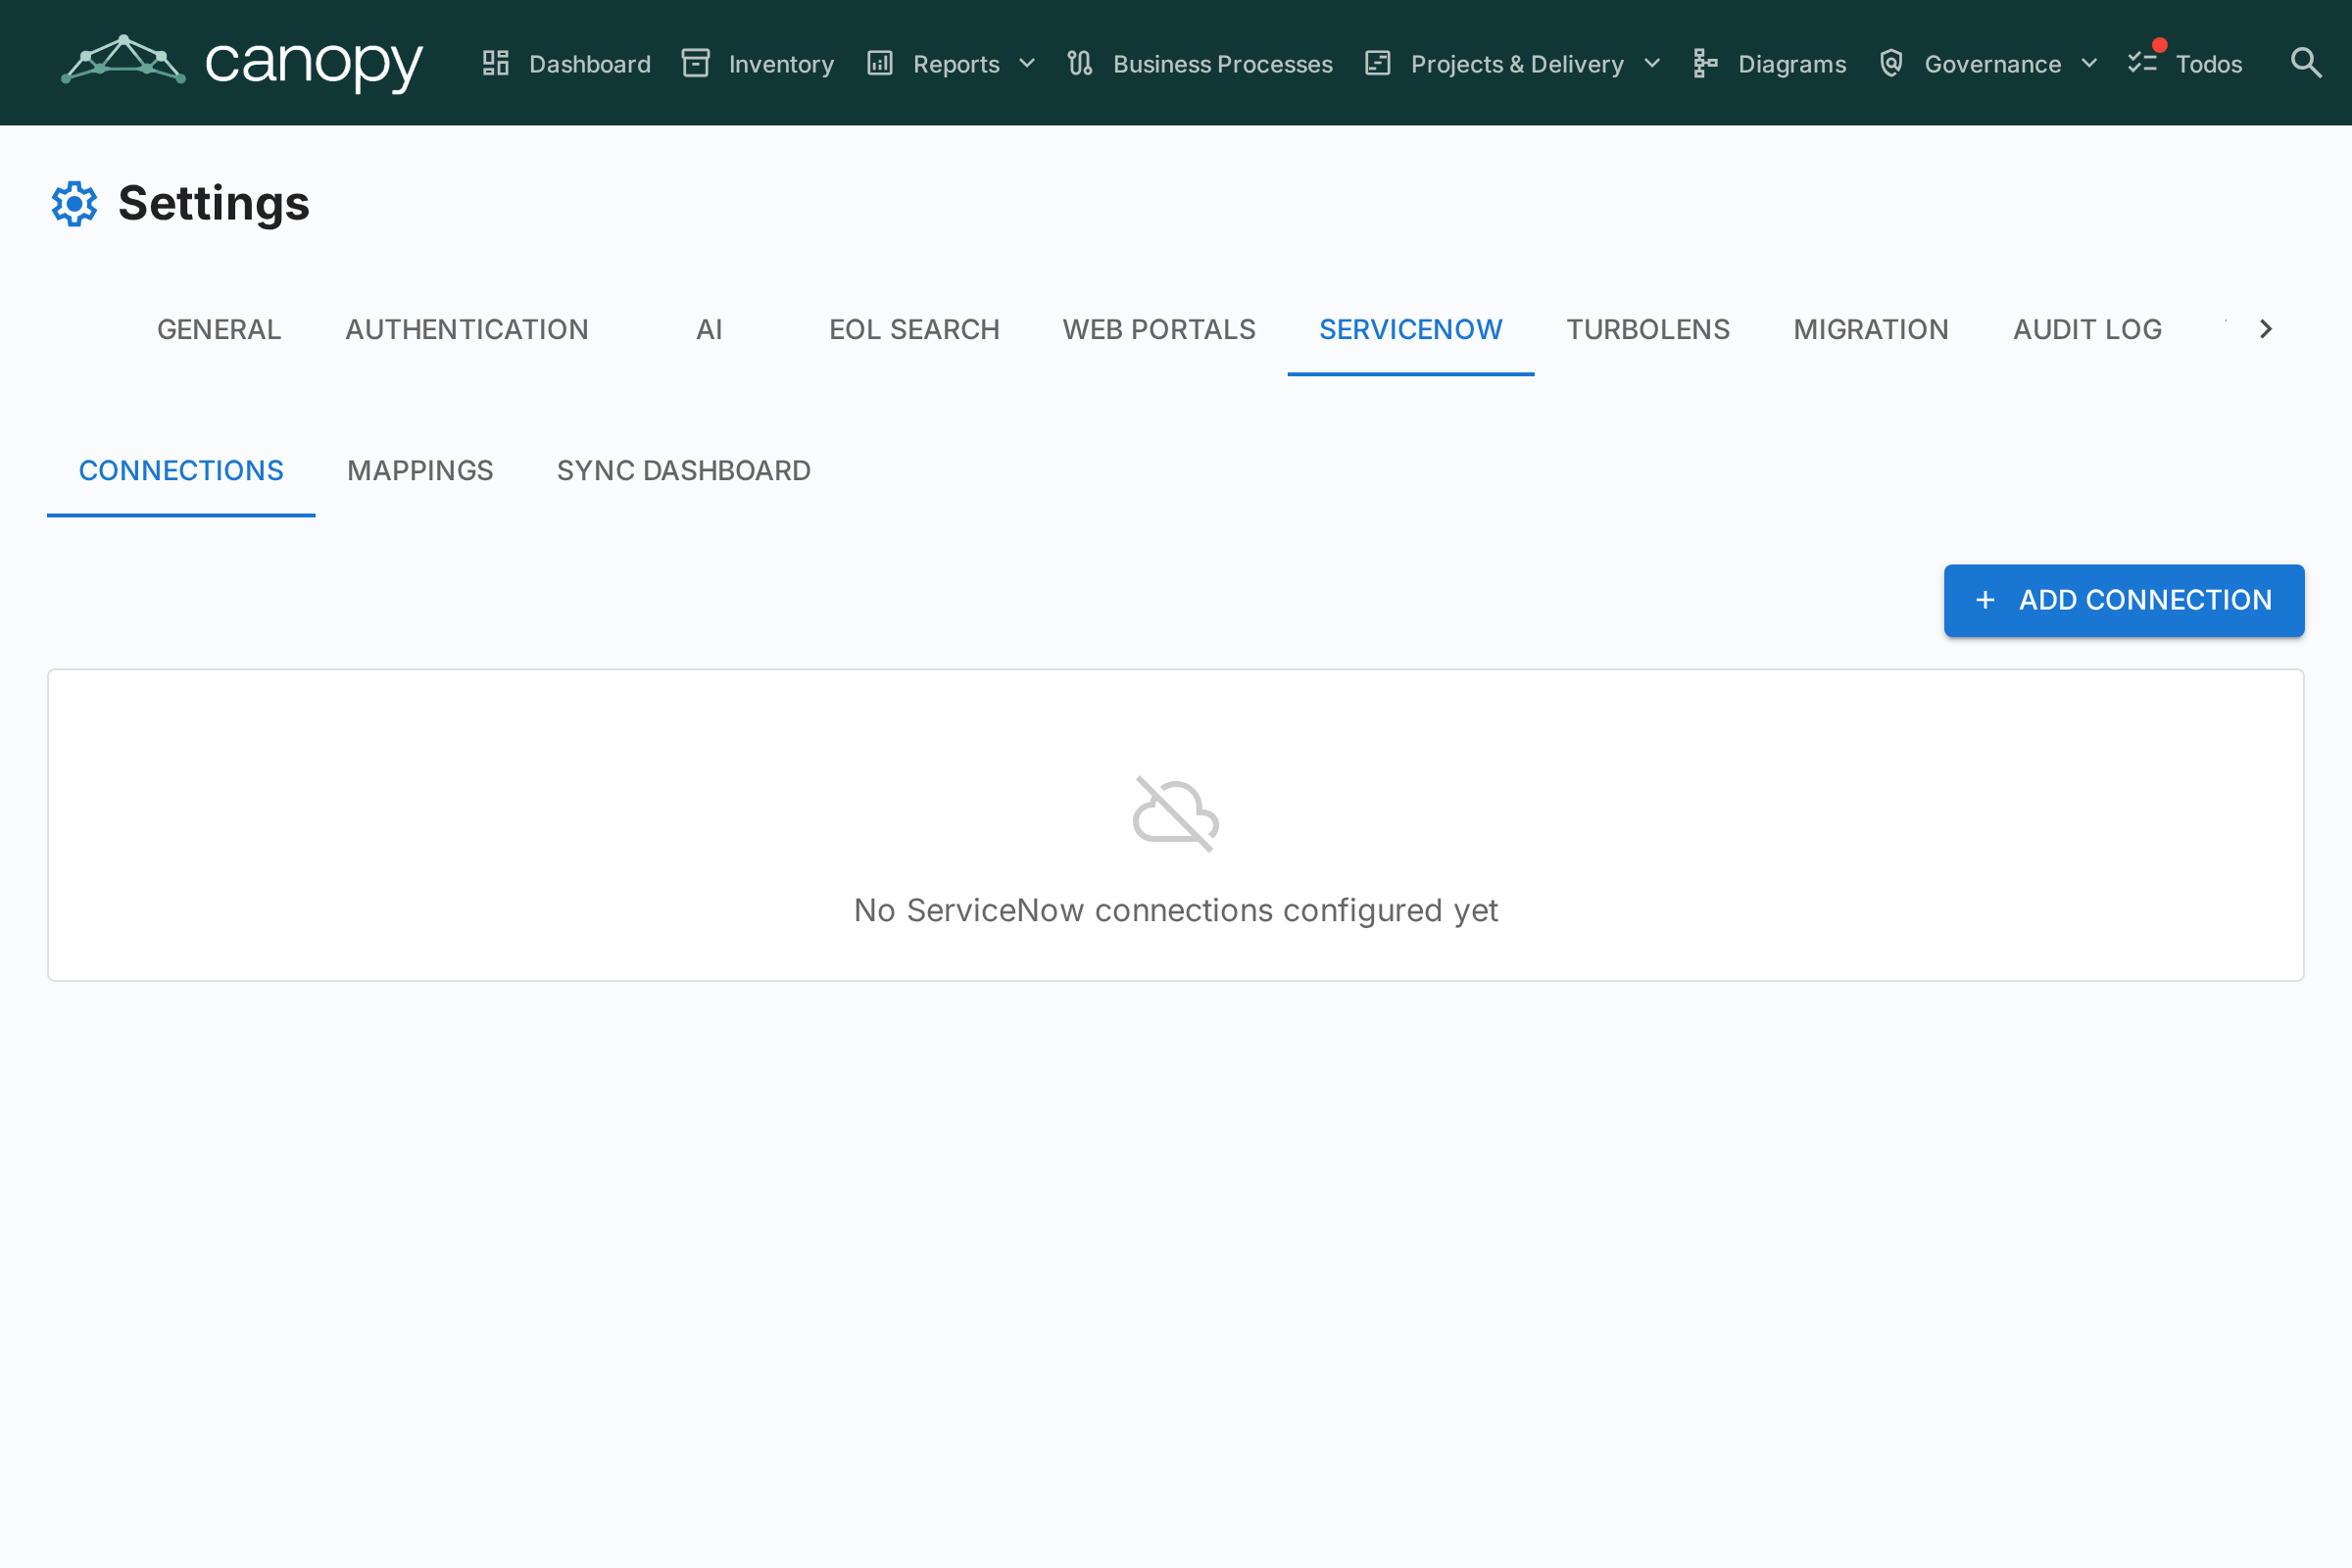This screenshot has height=1568, width=2352.
Task: Open the Audit Log tab
Action: tap(2087, 329)
